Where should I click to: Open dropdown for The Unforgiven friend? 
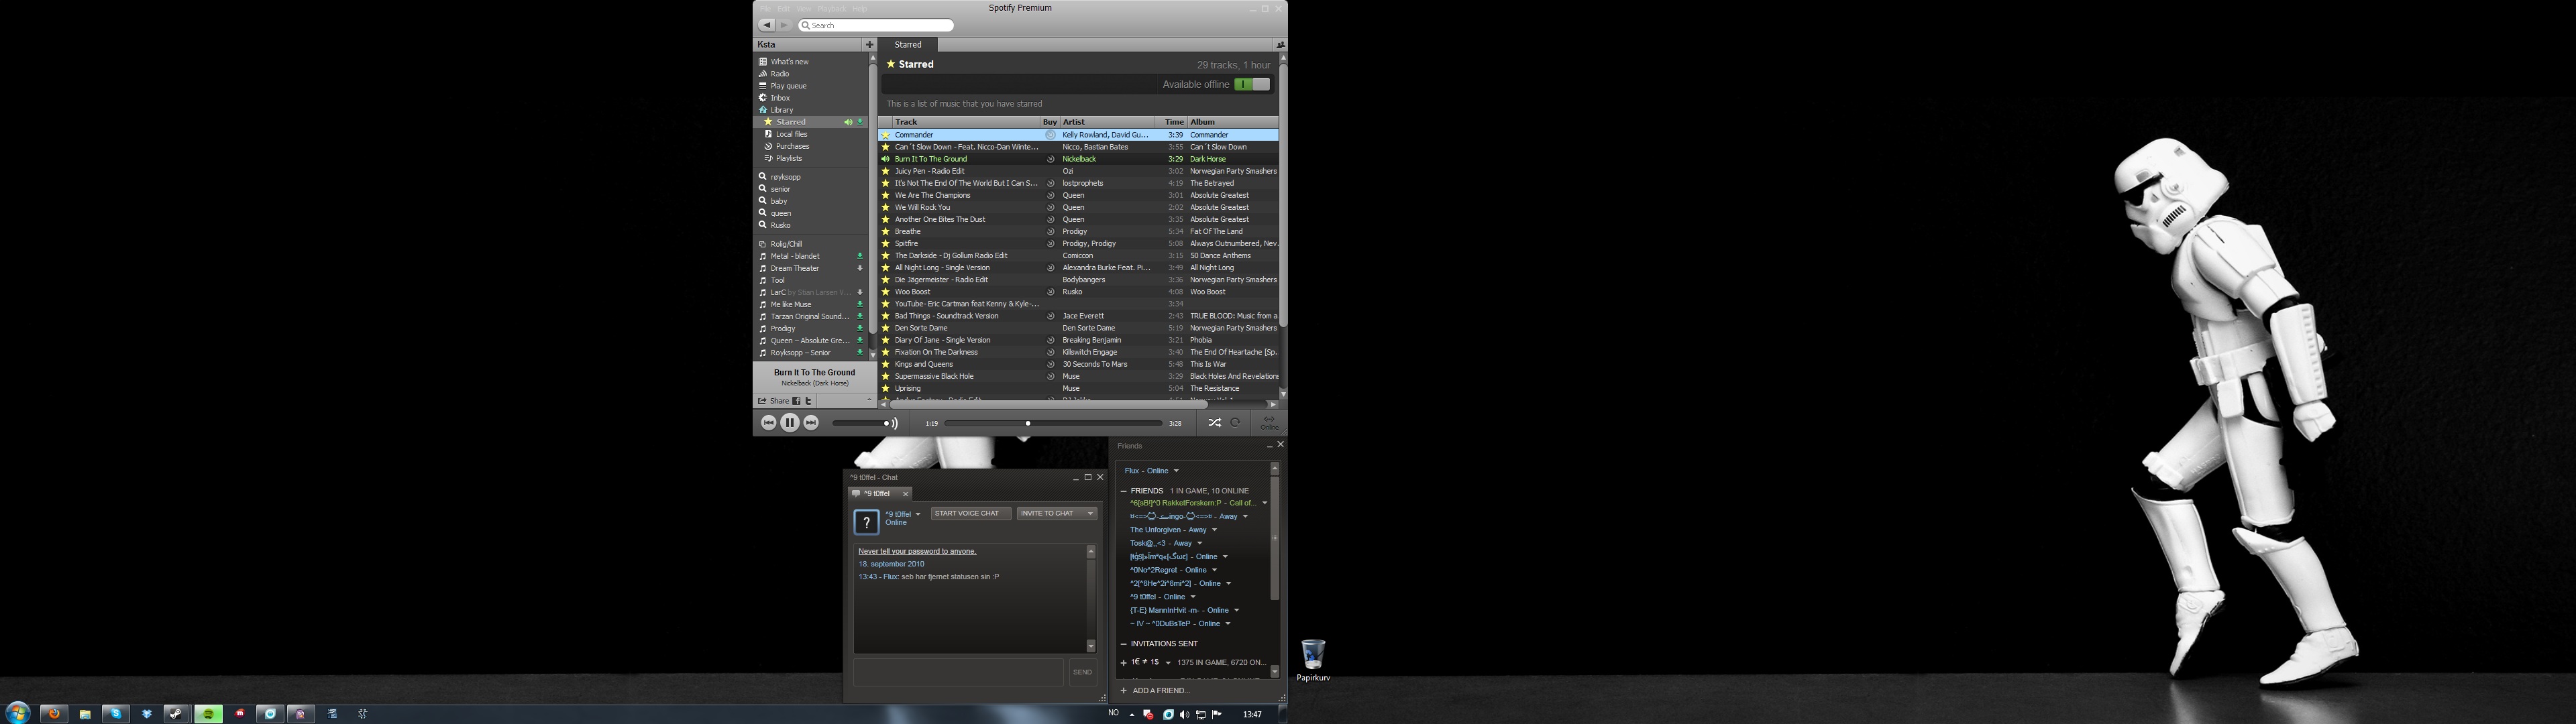point(1215,530)
